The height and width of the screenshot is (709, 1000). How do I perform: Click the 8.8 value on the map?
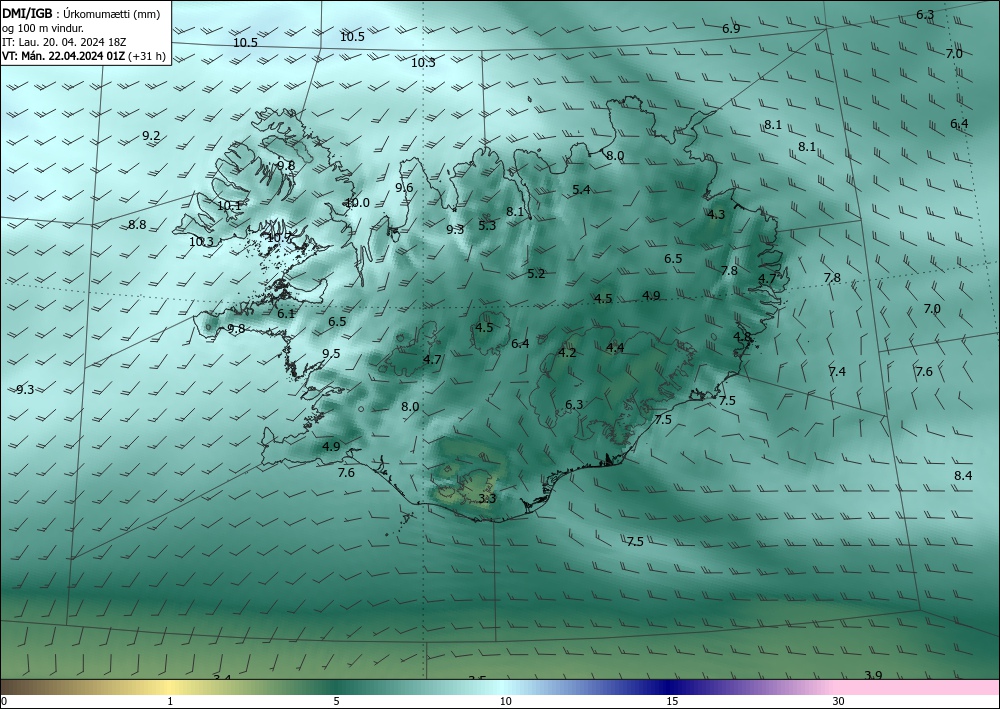click(137, 224)
